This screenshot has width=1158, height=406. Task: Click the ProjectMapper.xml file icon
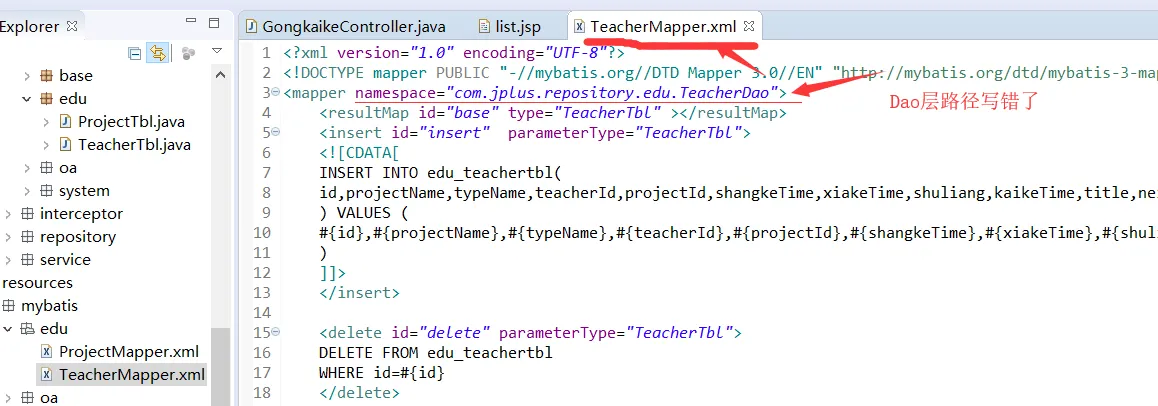coord(46,351)
